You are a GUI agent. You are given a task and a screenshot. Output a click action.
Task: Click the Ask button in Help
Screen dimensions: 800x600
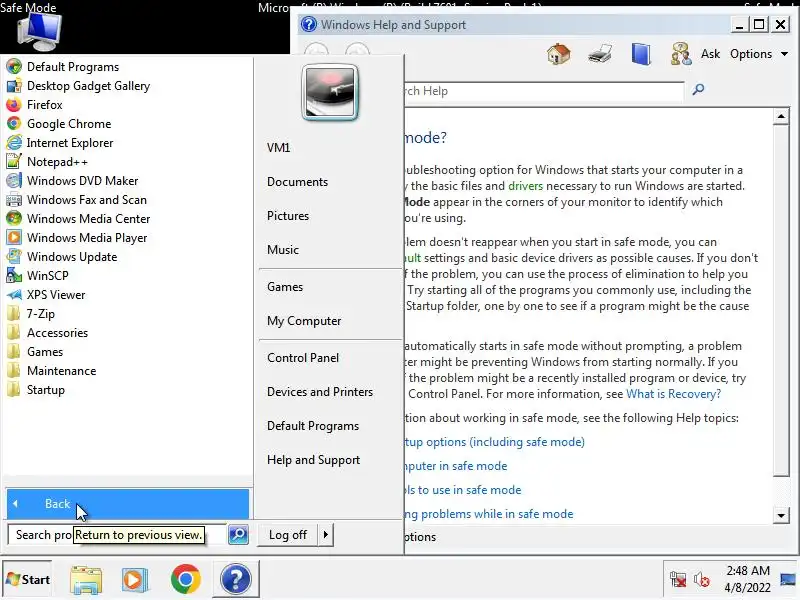tap(695, 54)
